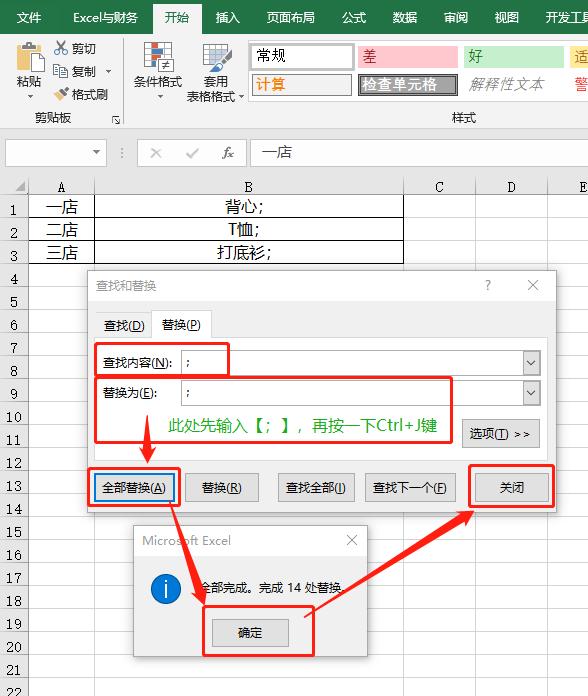Open the 文件 File tab
This screenshot has height=696, width=588.
(x=29, y=17)
